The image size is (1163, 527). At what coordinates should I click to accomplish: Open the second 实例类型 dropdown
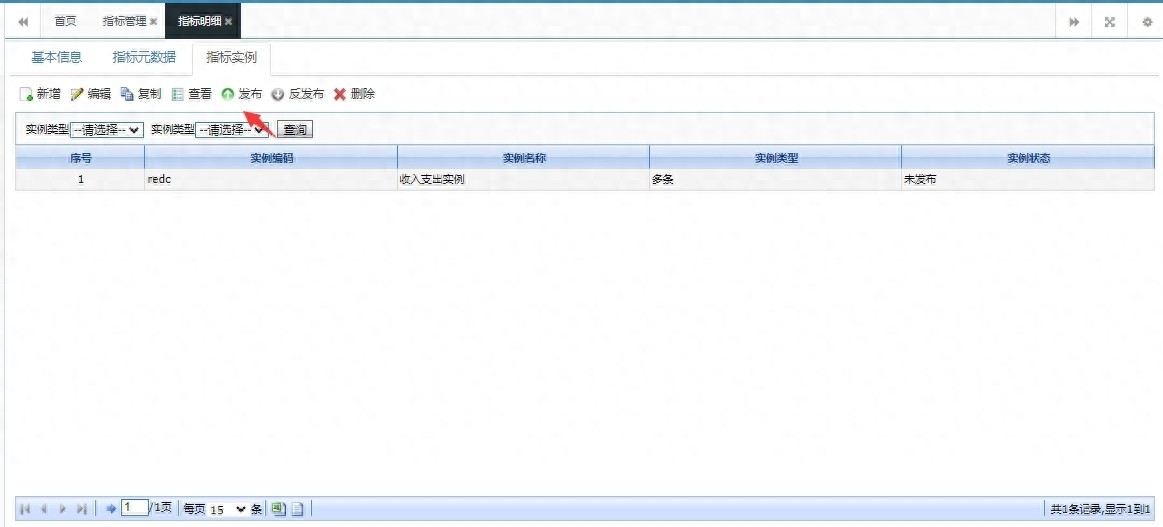coord(232,130)
